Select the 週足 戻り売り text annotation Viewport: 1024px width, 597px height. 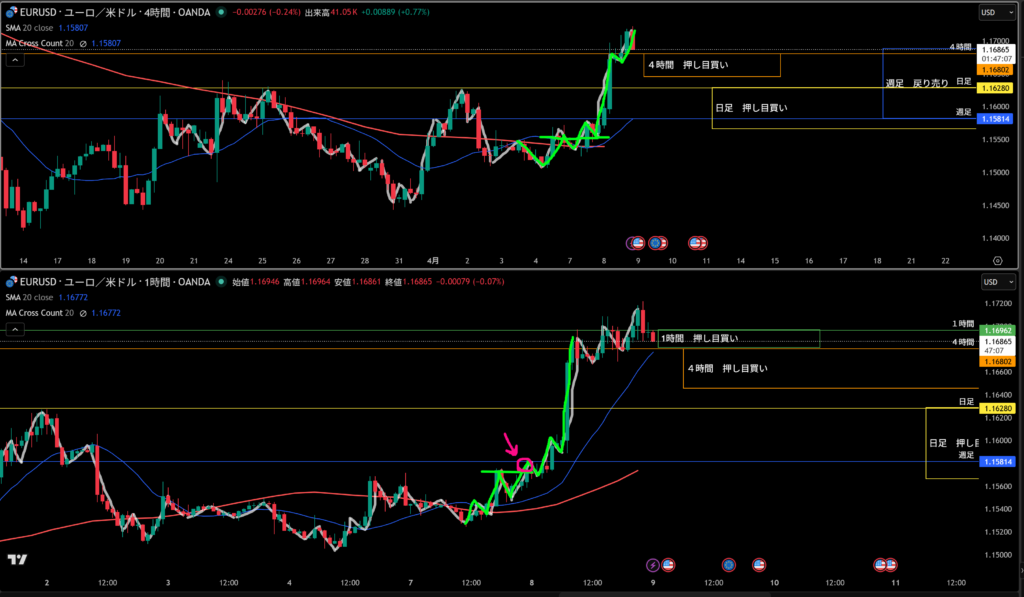tap(916, 84)
